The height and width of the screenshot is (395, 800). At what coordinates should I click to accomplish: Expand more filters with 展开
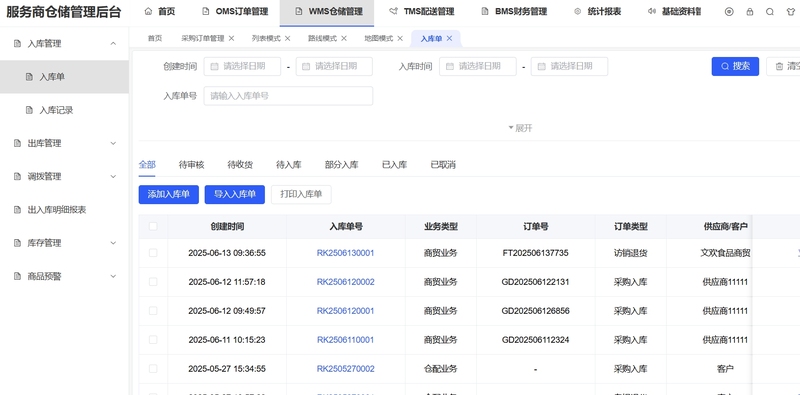coord(520,128)
